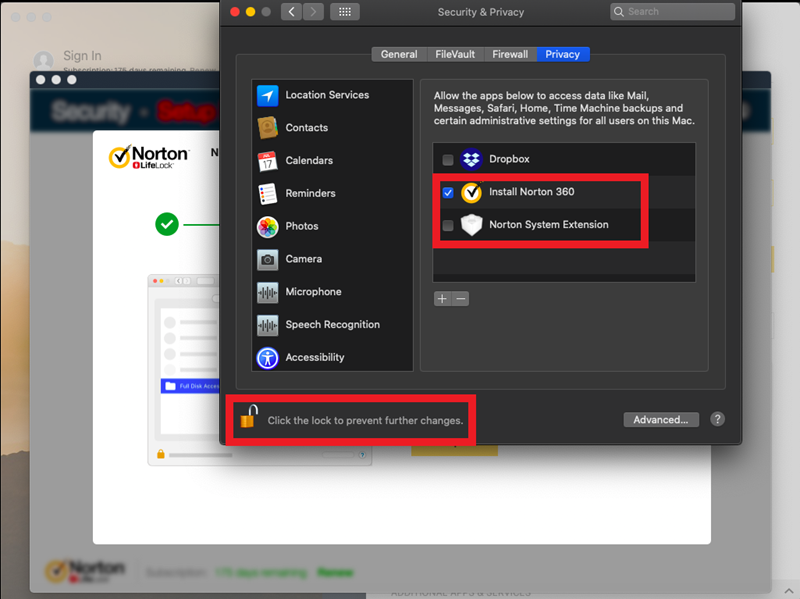The image size is (800, 599).
Task: Click the Dropbox name in app list
Action: (509, 159)
